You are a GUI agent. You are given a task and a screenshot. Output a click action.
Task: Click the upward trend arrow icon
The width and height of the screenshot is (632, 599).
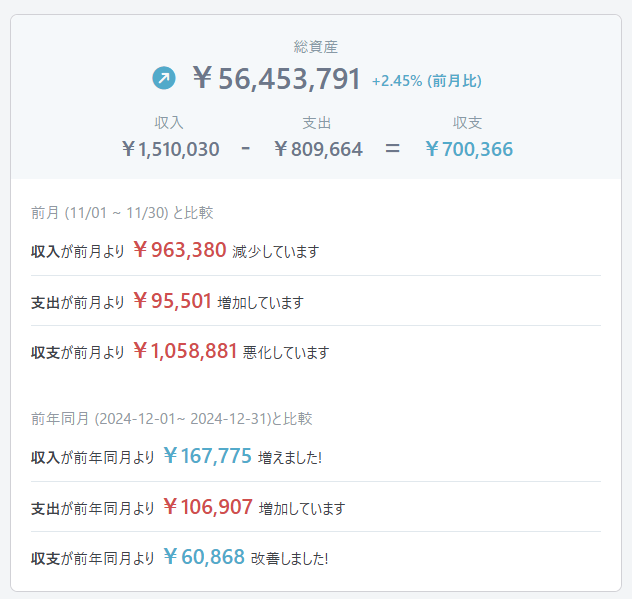tap(163, 78)
